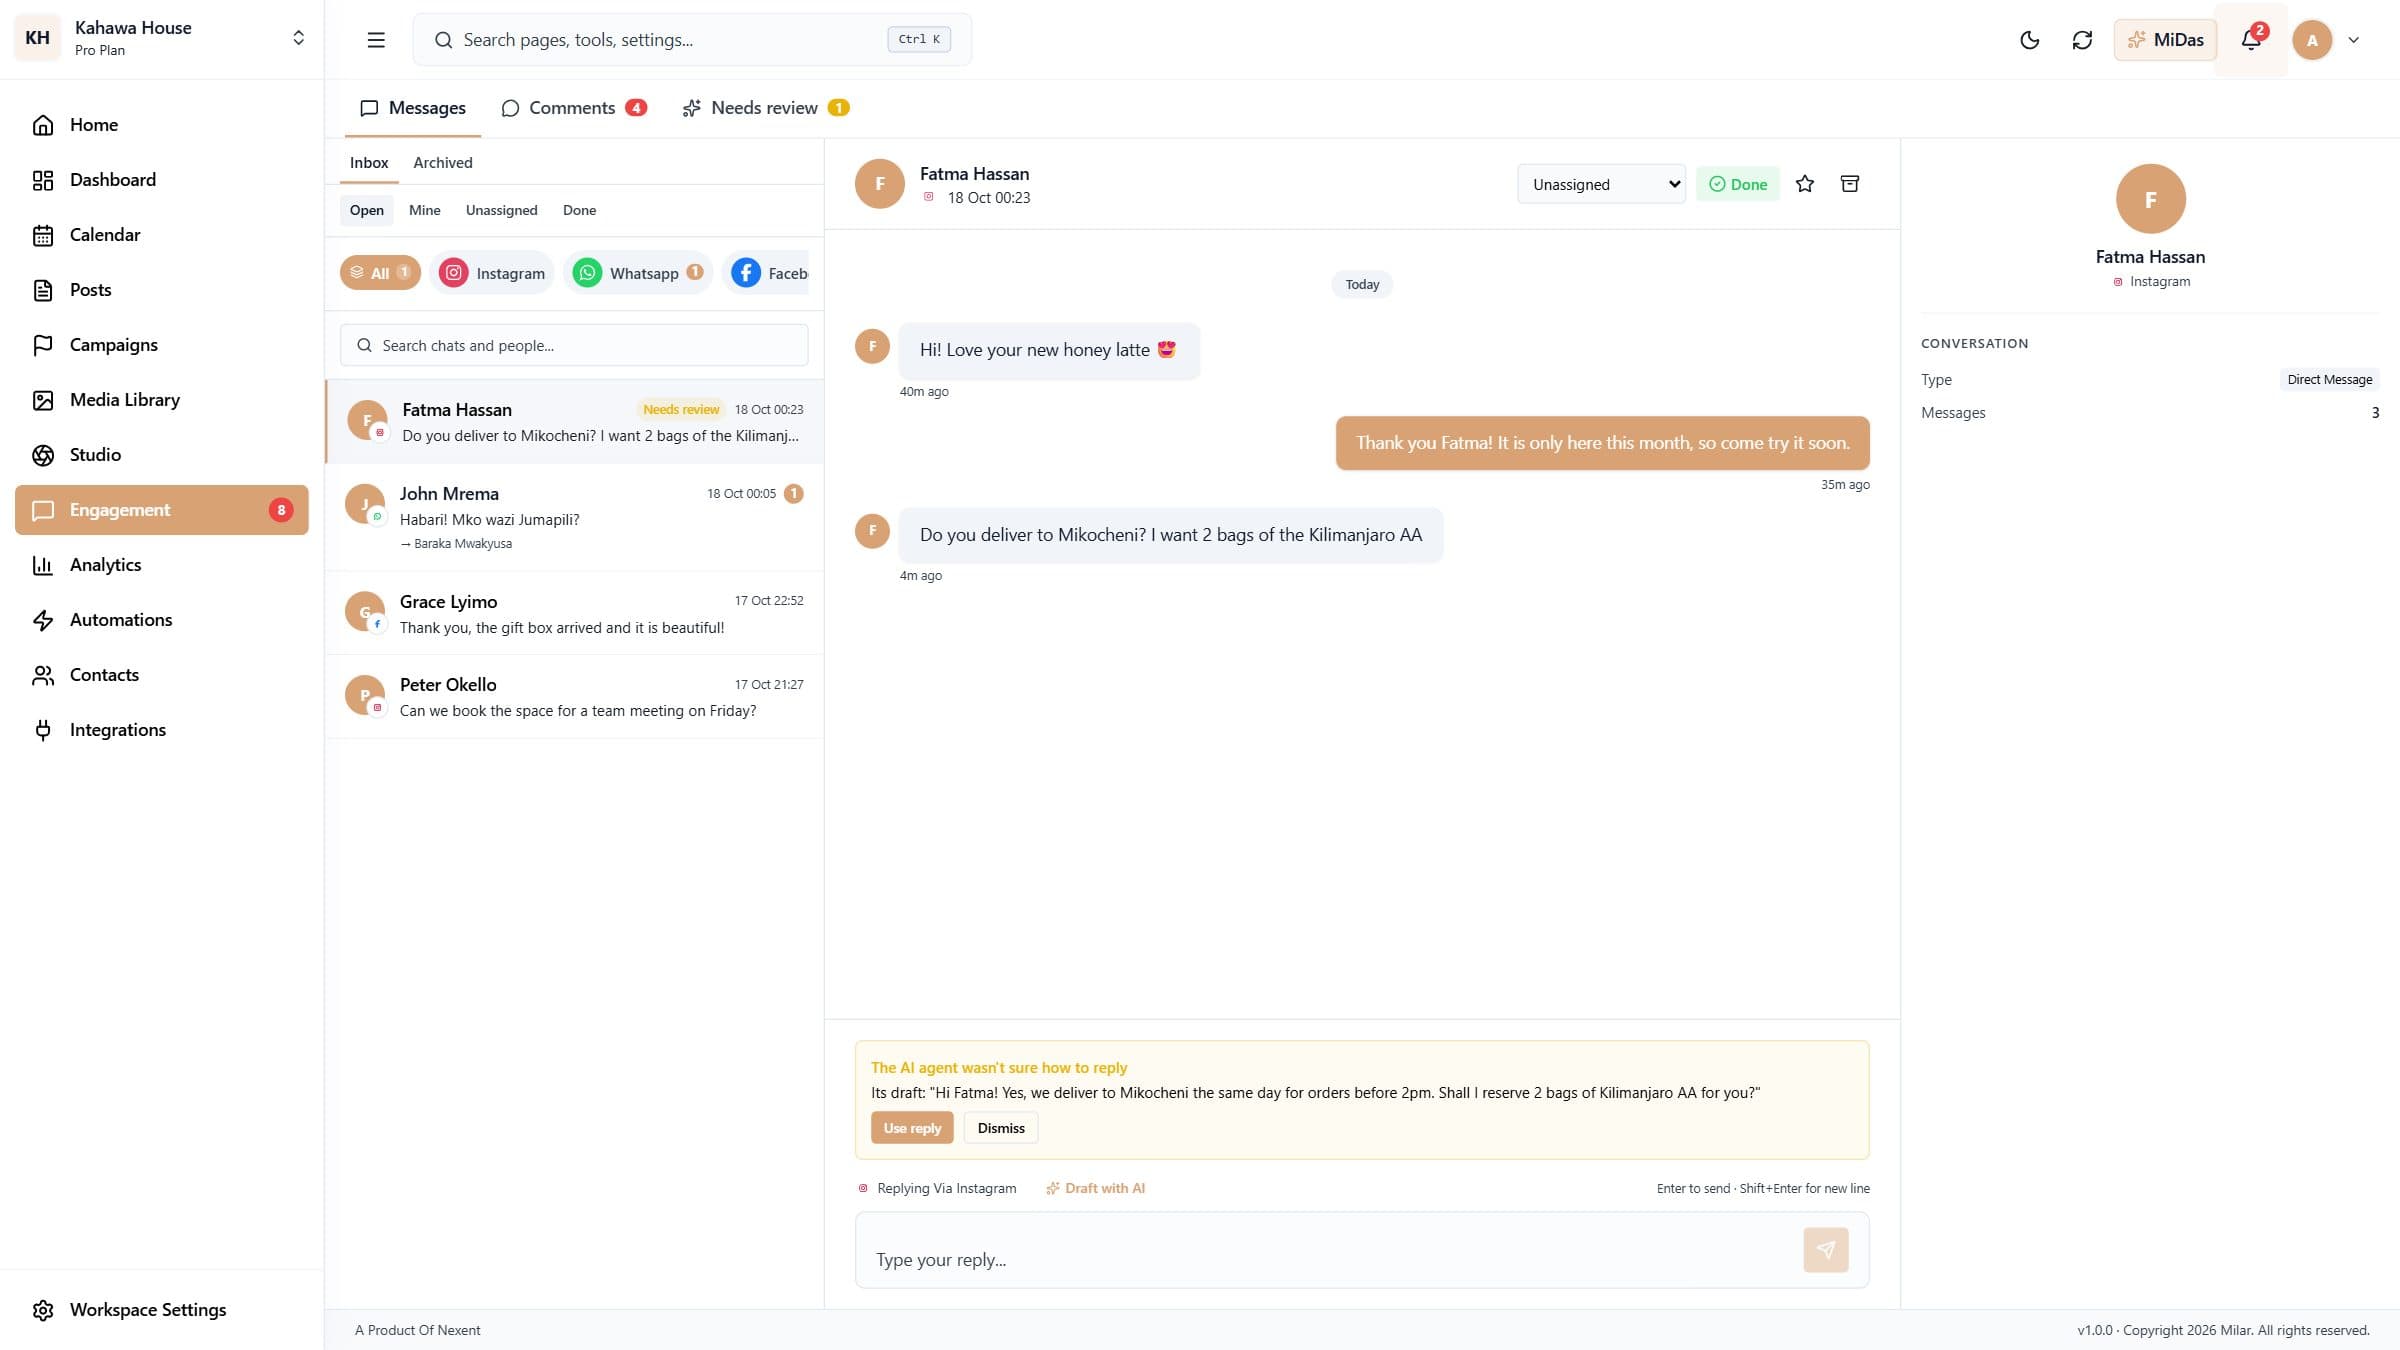
Task: Open Integrations page
Action: pos(161,730)
